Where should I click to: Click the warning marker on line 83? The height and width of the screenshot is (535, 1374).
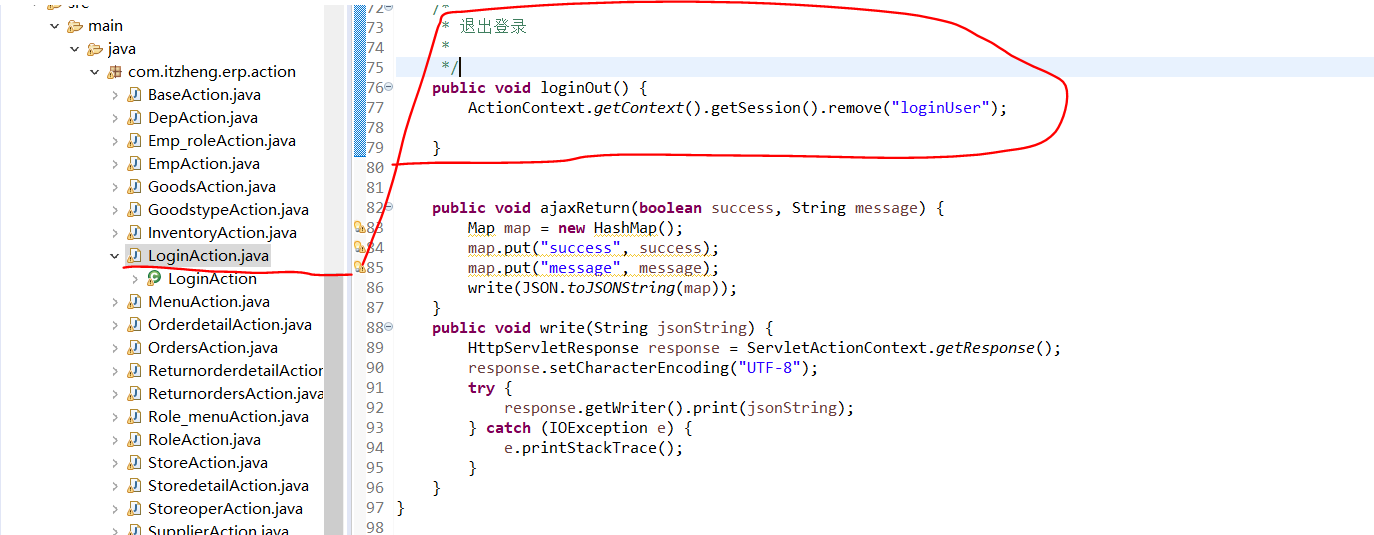[x=360, y=227]
